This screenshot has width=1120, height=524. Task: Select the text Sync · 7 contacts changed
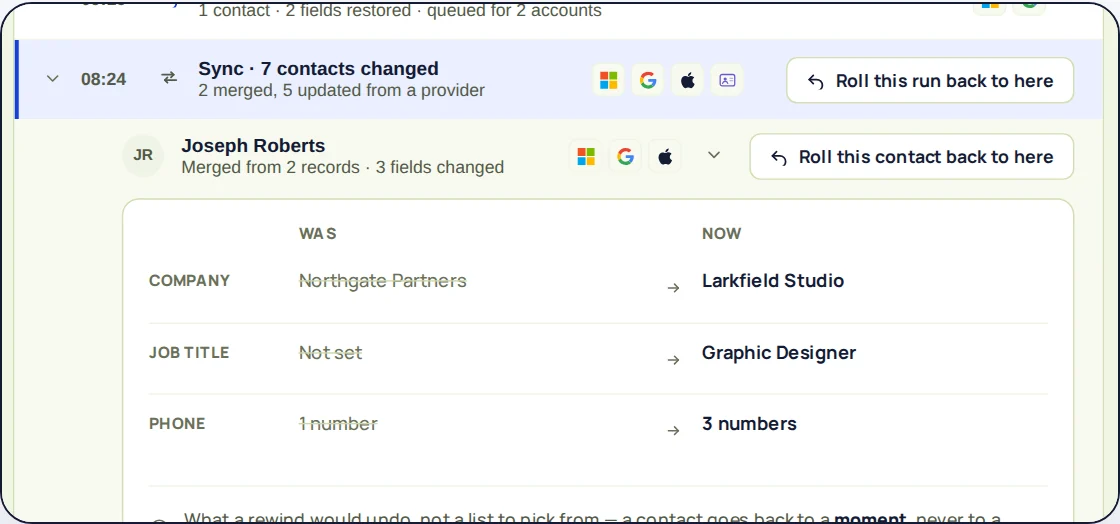click(x=319, y=69)
